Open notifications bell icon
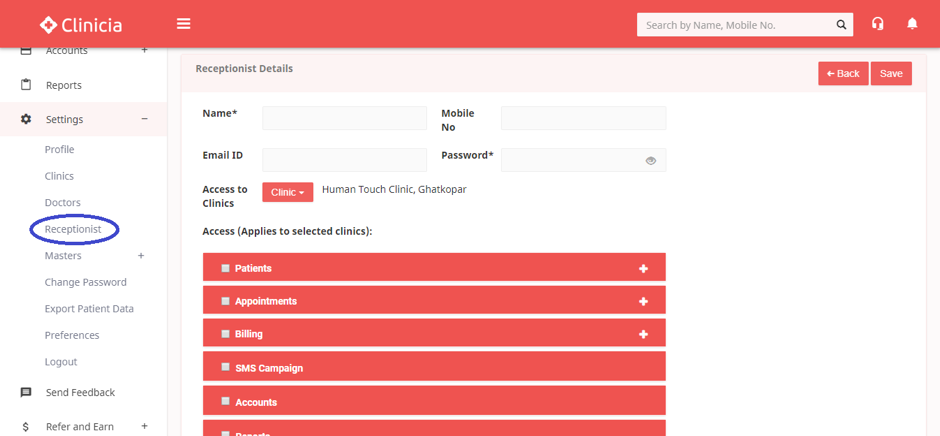940x436 pixels. pos(912,24)
